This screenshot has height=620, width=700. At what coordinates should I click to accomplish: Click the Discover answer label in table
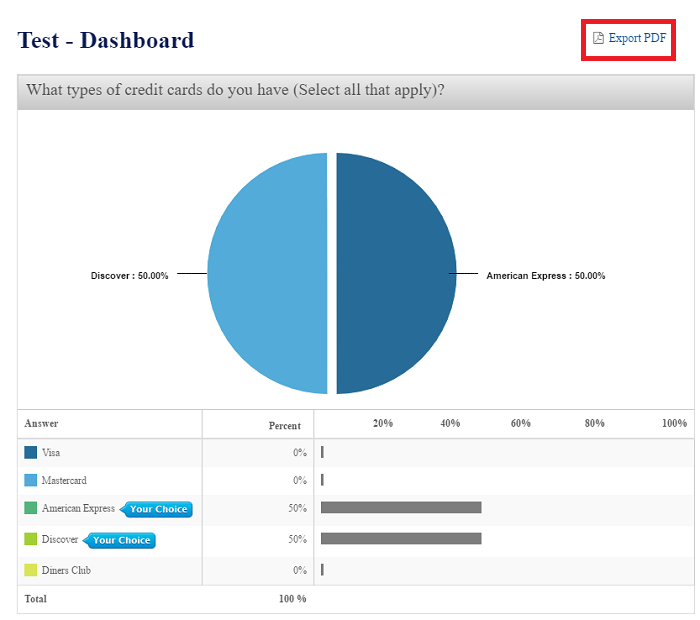[60, 539]
